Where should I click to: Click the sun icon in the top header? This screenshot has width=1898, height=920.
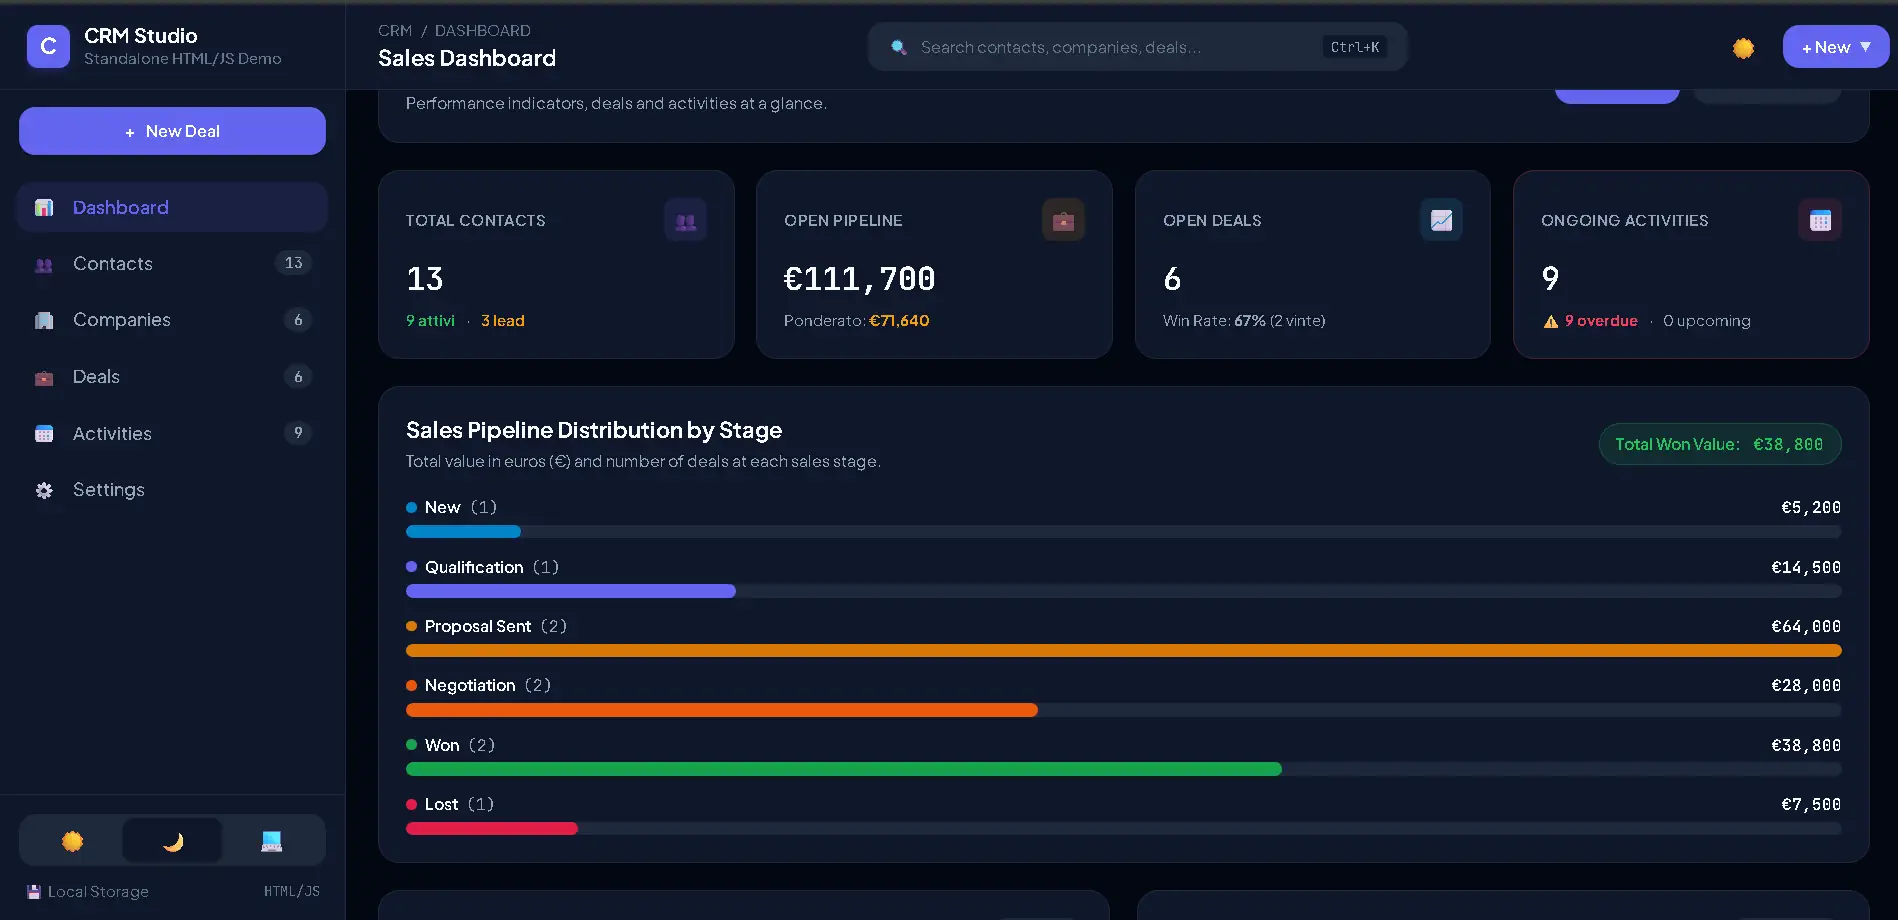pos(1743,48)
